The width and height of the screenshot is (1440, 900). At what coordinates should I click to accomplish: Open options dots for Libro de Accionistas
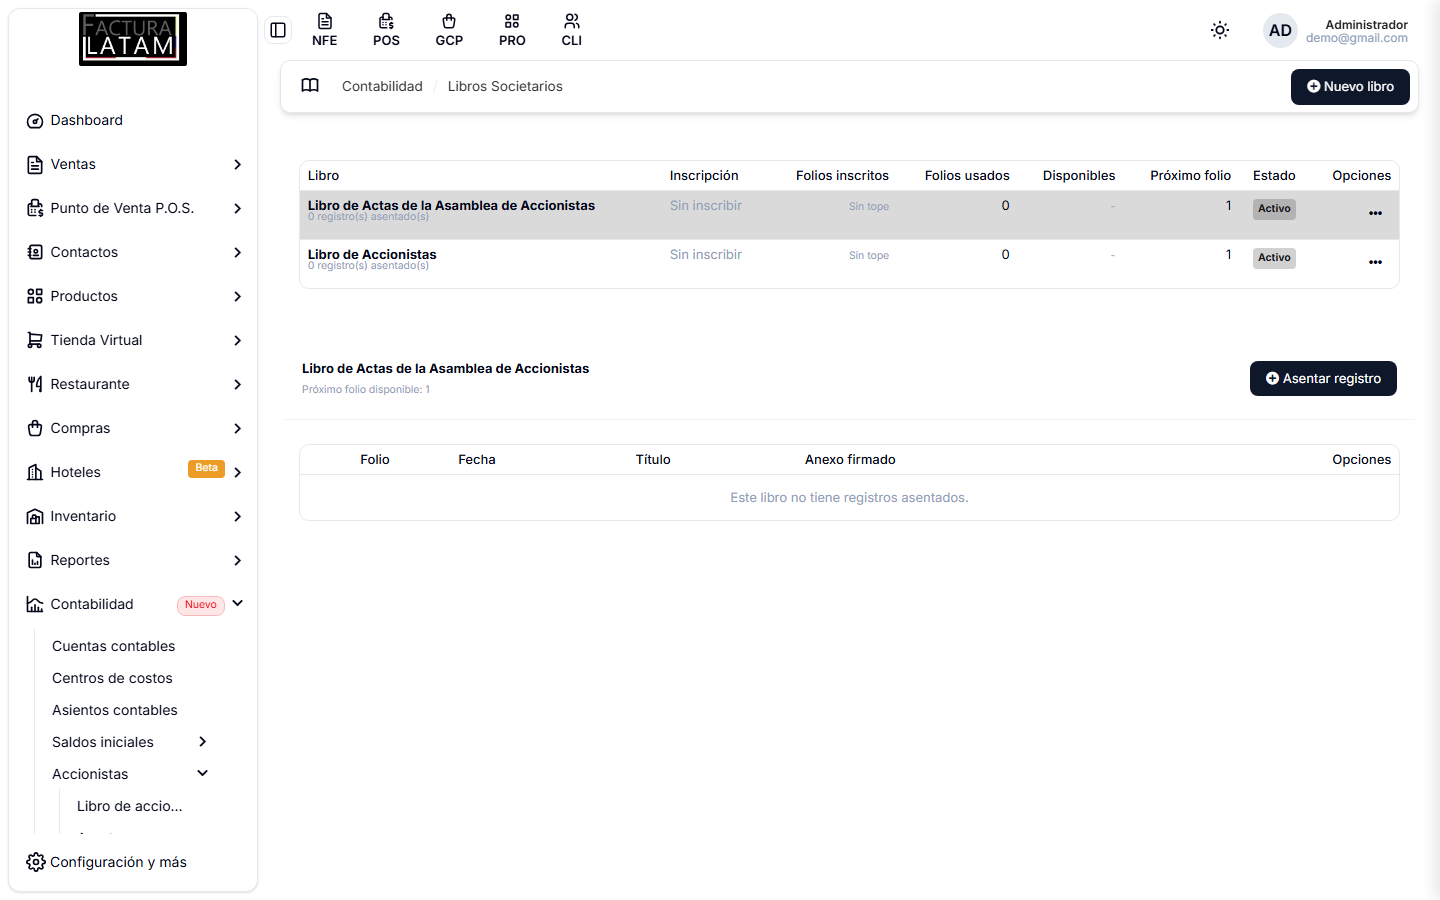click(x=1375, y=262)
